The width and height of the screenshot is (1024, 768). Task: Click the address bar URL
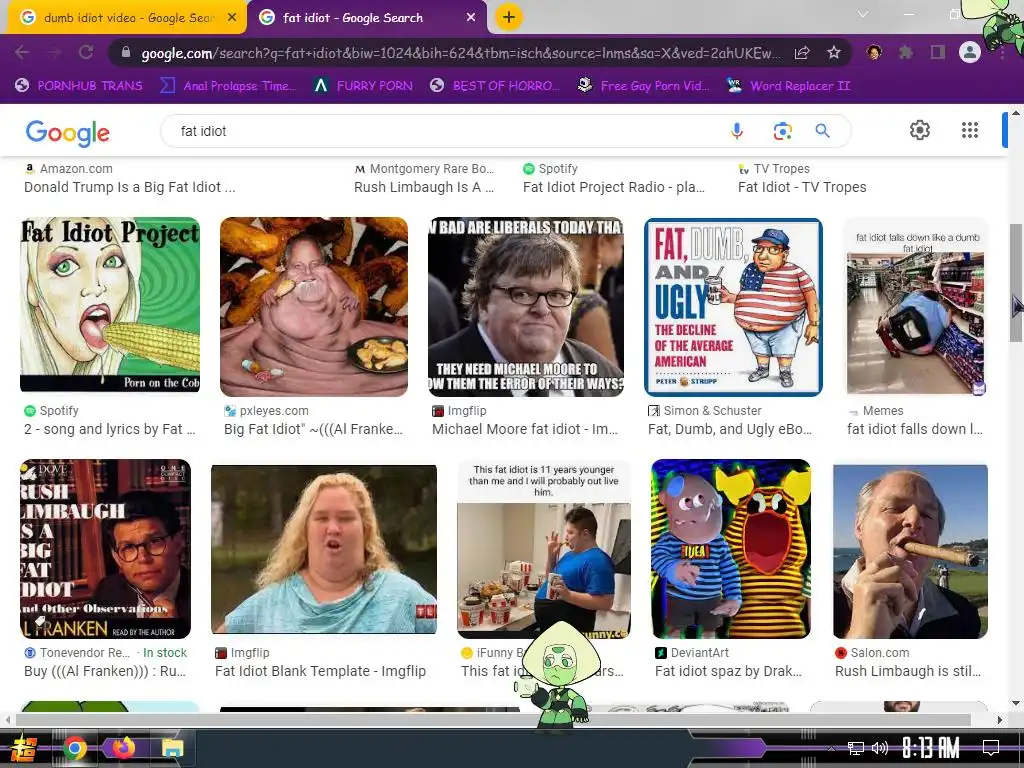460,53
